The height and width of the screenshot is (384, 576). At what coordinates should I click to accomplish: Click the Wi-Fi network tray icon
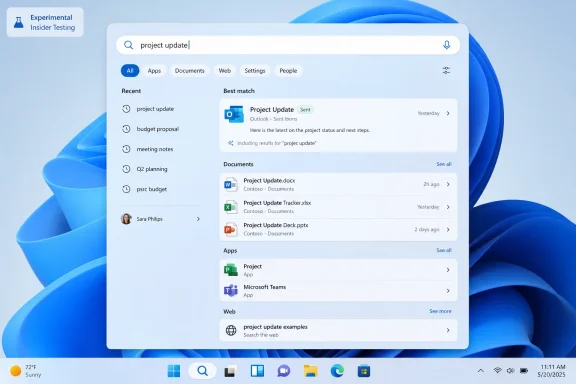(x=498, y=370)
